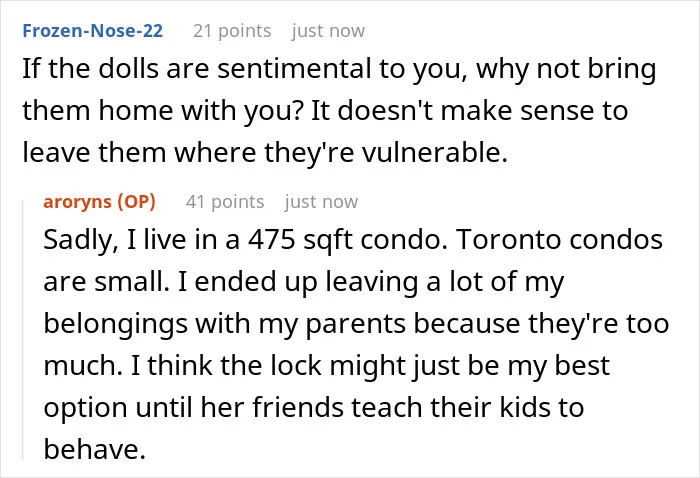Click the word 'vulnerable.' in the comment

pyautogui.click(x=434, y=152)
